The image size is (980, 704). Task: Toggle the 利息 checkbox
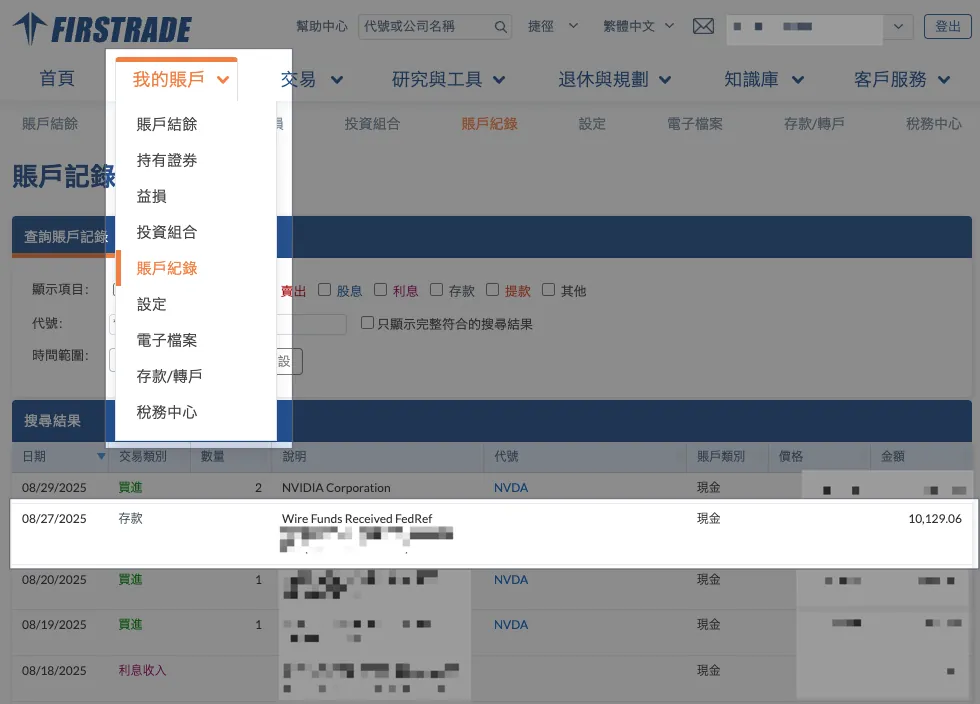coord(381,290)
